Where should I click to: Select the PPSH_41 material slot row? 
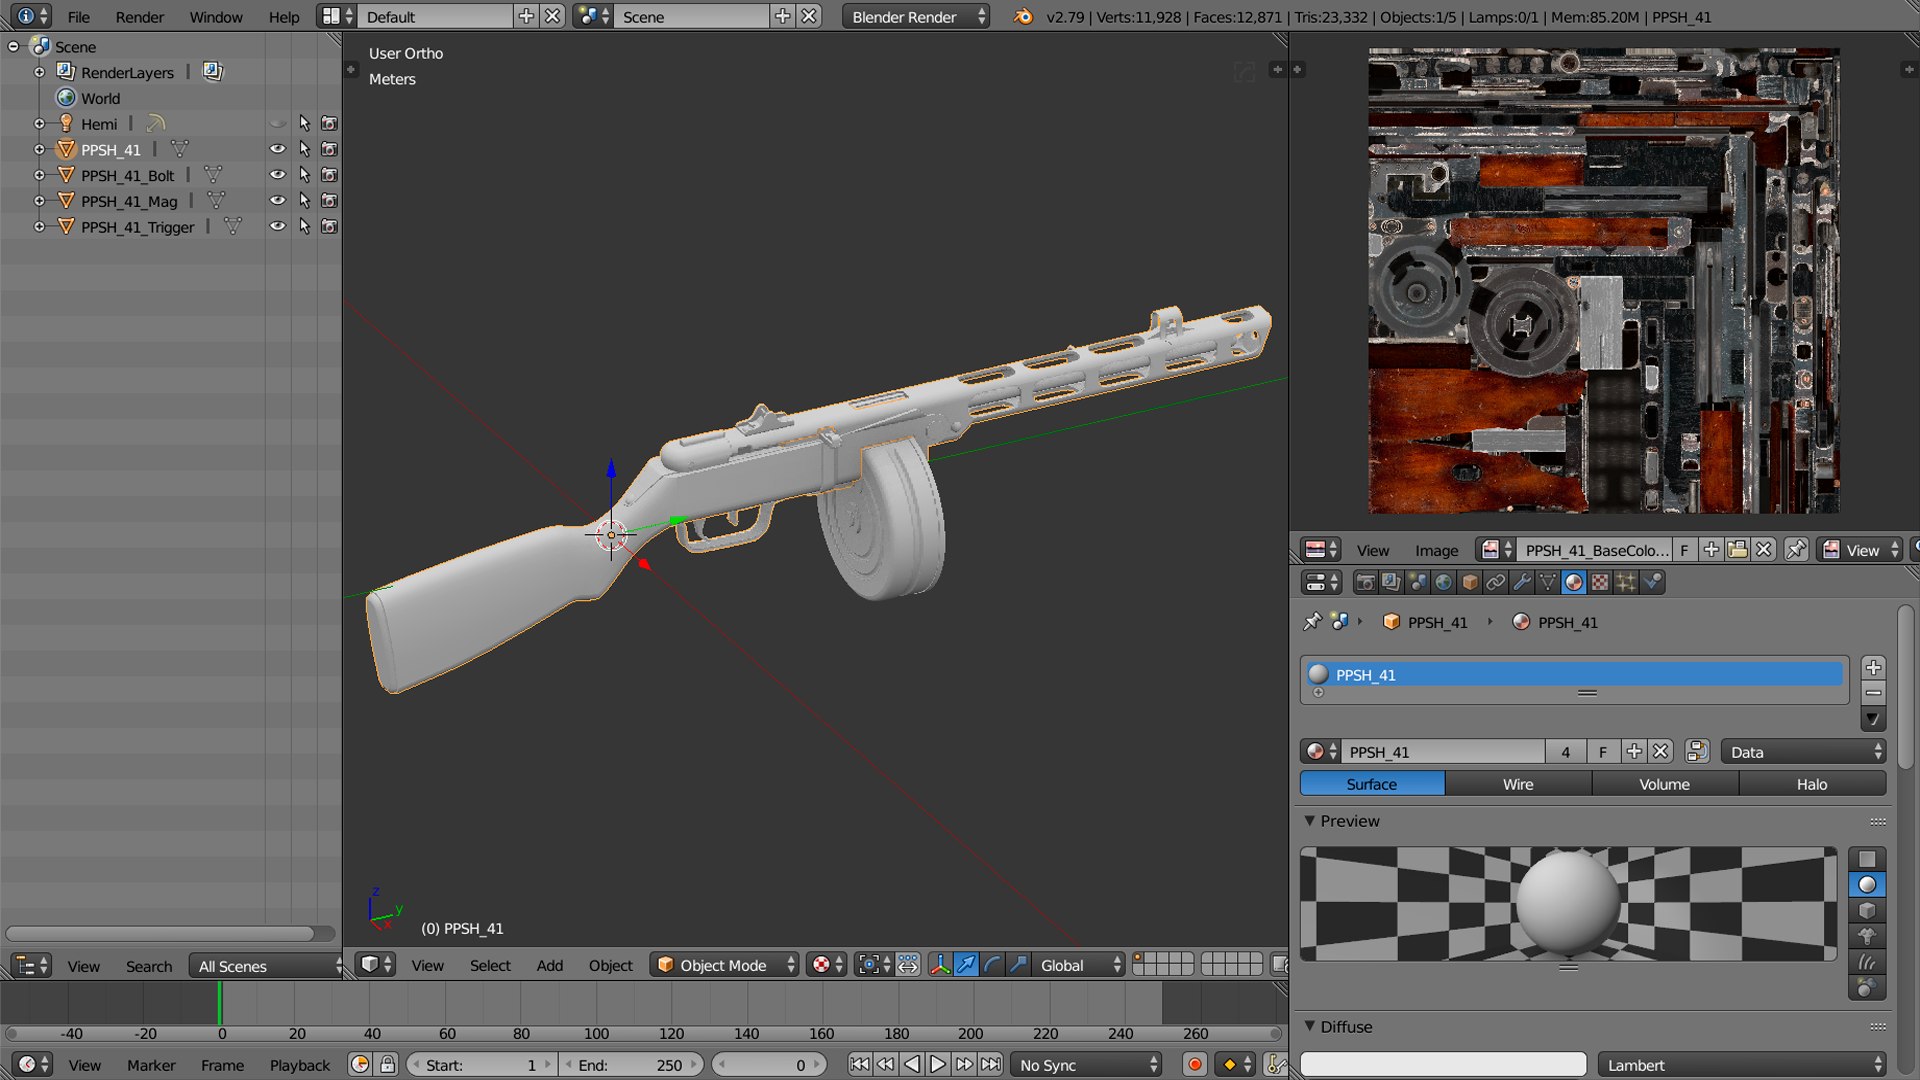tap(1575, 675)
